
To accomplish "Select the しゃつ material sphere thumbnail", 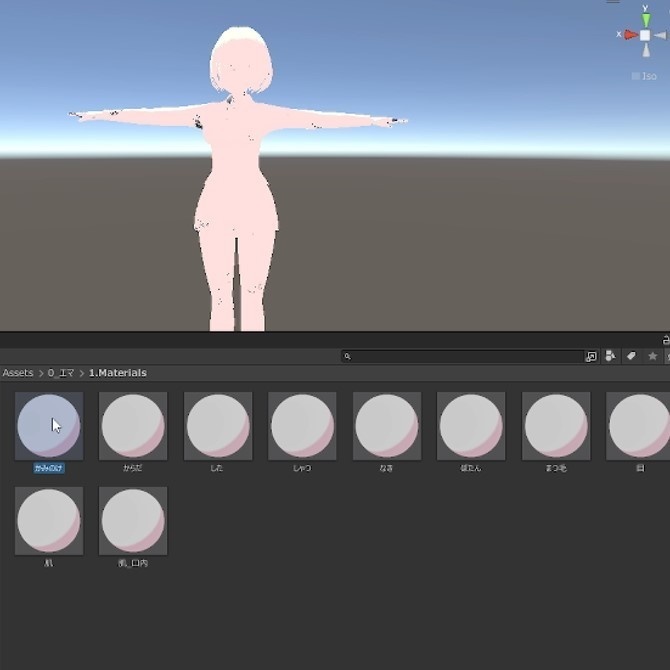I will (302, 426).
